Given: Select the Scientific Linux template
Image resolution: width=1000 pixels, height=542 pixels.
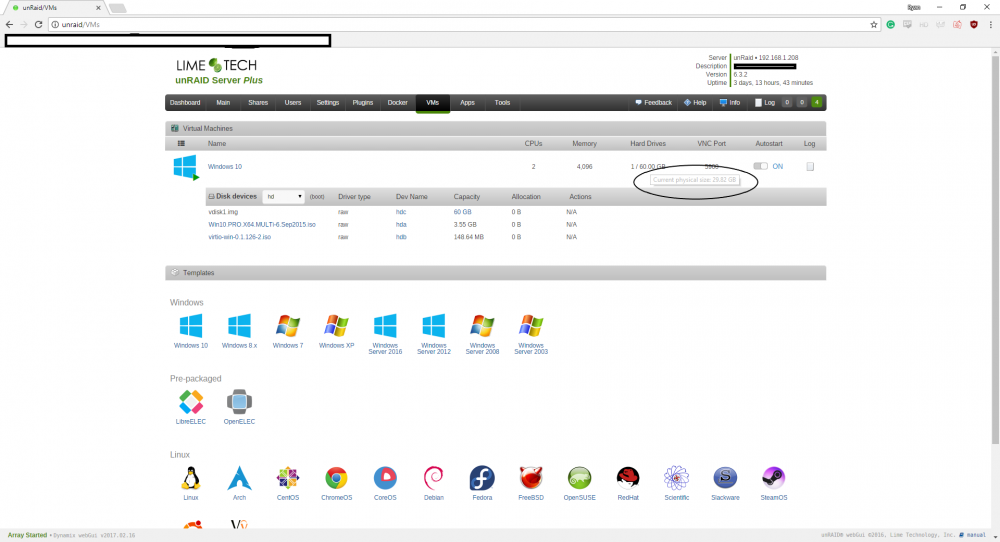Looking at the screenshot, I should pyautogui.click(x=677, y=478).
